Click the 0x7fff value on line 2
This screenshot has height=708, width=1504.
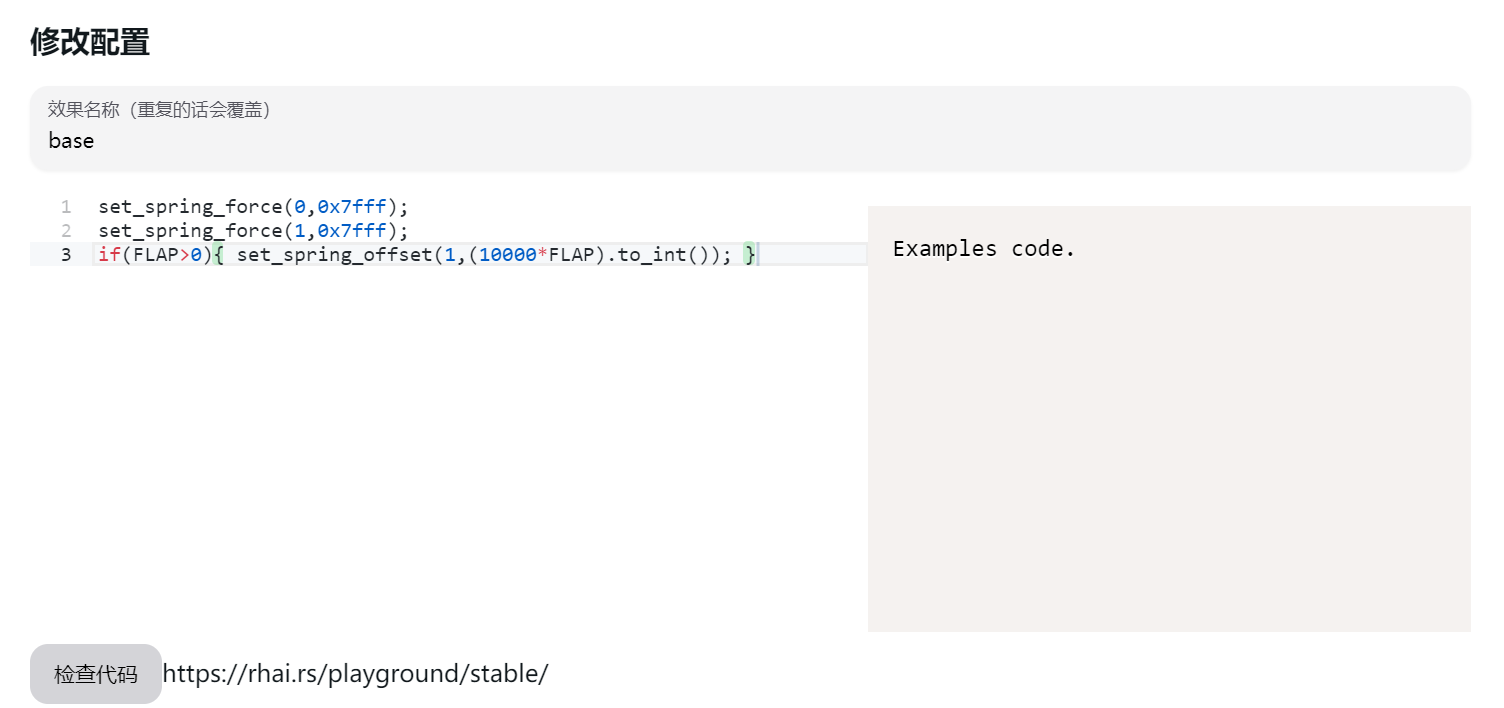352,231
